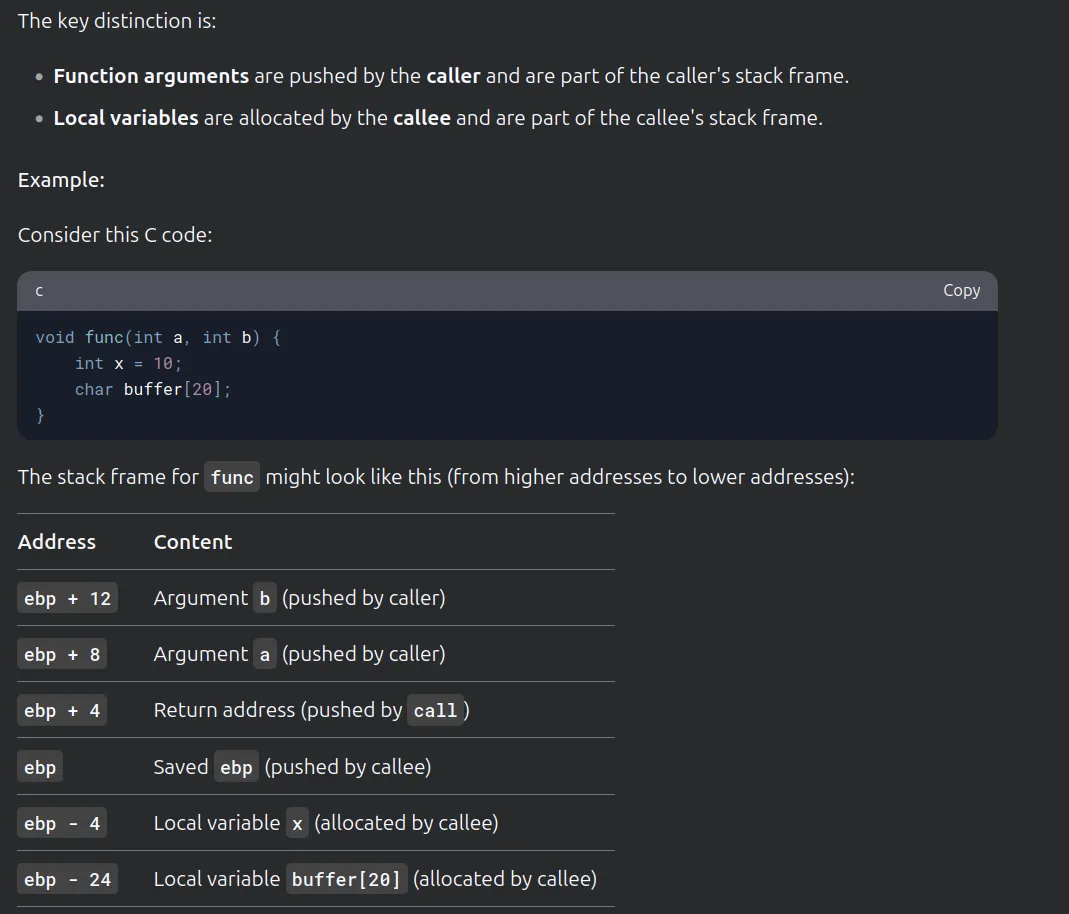Click the Address column header

point(57,542)
